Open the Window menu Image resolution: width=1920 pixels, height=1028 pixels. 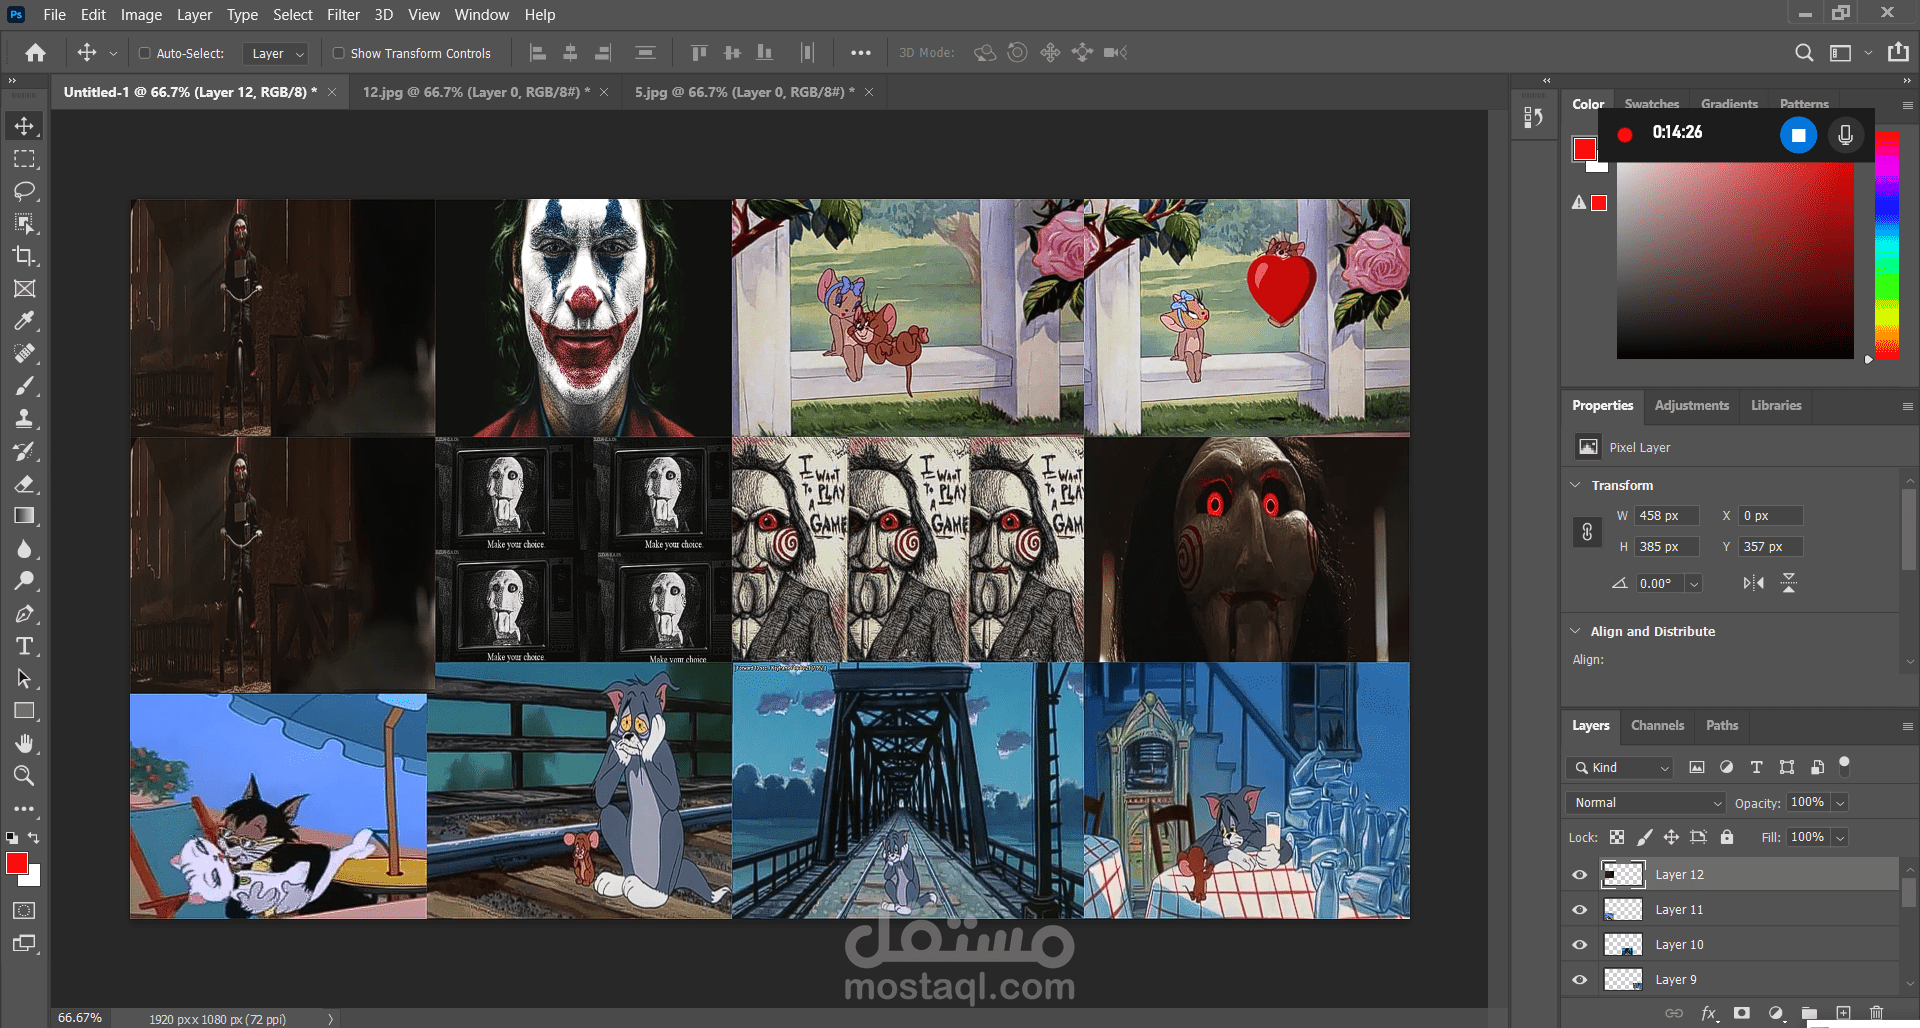coord(481,15)
